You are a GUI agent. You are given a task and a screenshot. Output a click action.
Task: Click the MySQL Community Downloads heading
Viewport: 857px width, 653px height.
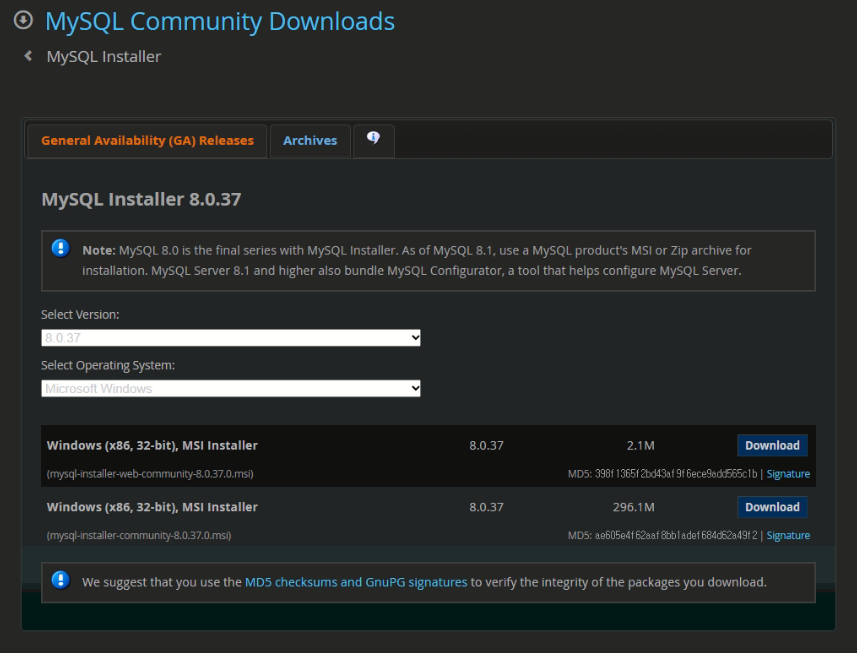point(220,21)
